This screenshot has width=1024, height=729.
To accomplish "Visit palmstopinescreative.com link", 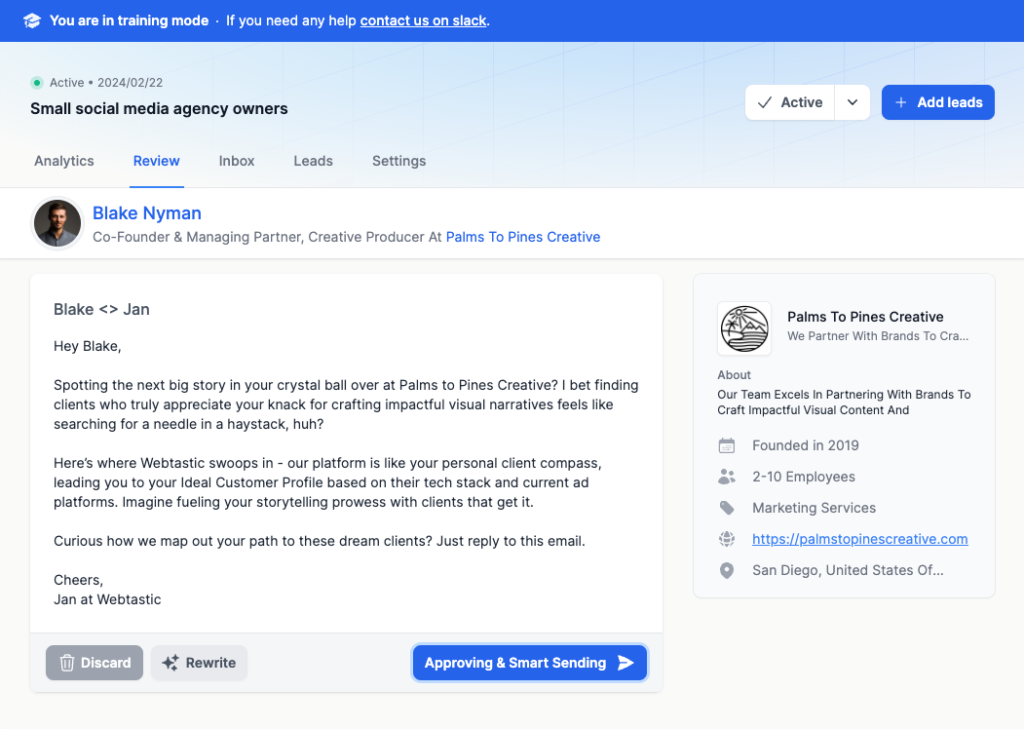I will click(x=859, y=539).
